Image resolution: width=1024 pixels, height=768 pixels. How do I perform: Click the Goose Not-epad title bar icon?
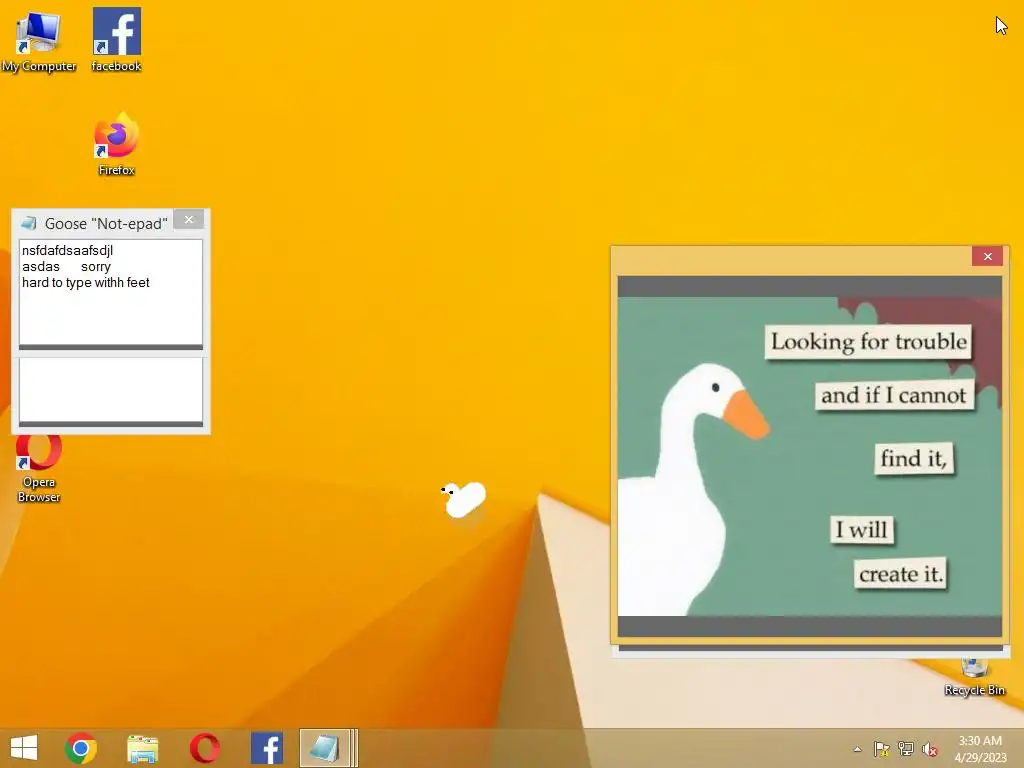click(x=29, y=223)
